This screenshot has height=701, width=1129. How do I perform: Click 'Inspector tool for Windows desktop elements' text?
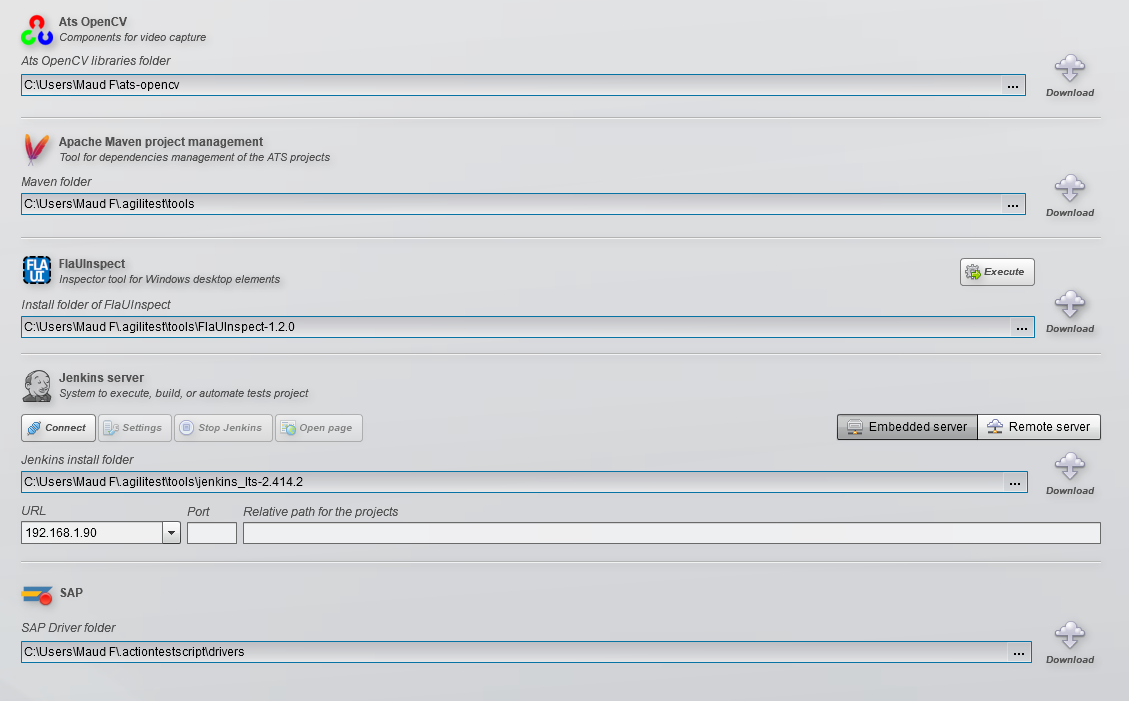tap(169, 279)
